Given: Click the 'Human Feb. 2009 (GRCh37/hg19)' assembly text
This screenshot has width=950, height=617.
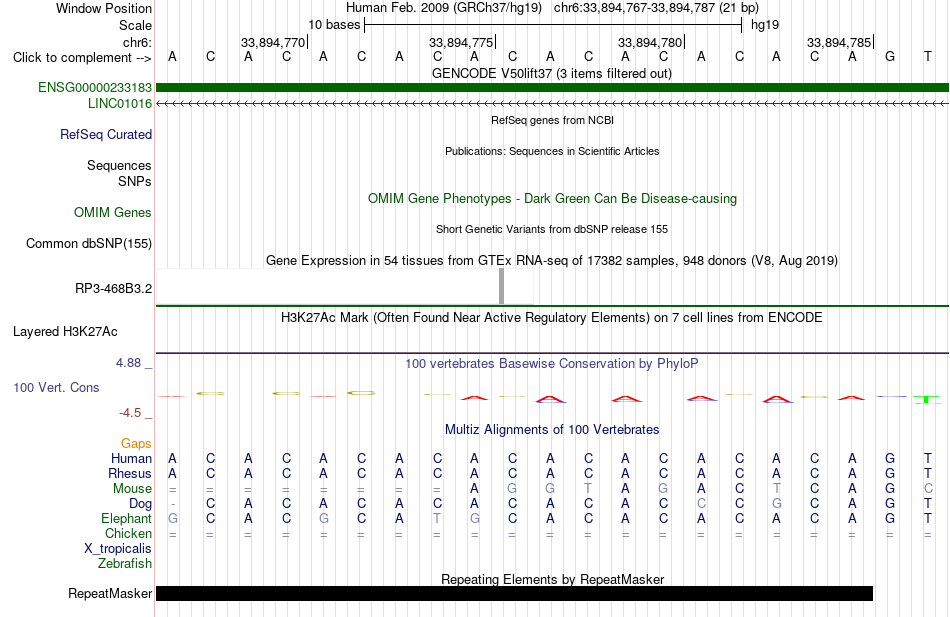Looking at the screenshot, I should coord(444,8).
